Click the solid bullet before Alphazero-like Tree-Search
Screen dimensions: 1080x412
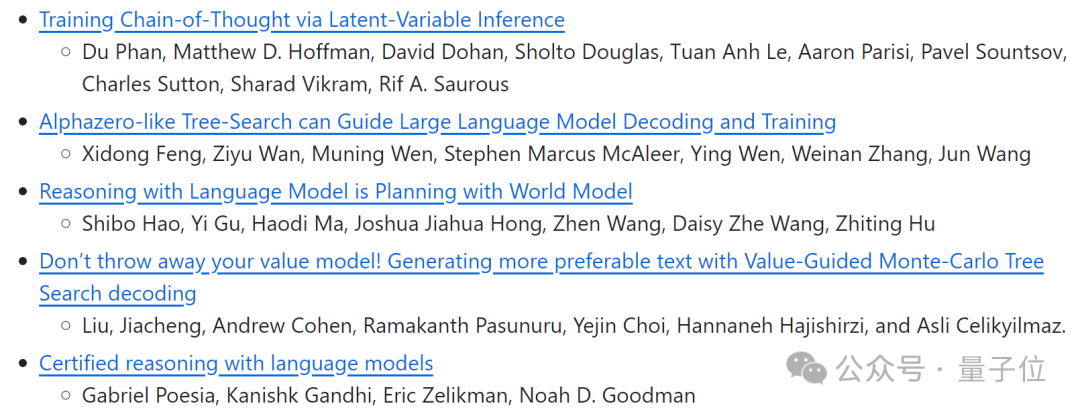pyautogui.click(x=23, y=123)
